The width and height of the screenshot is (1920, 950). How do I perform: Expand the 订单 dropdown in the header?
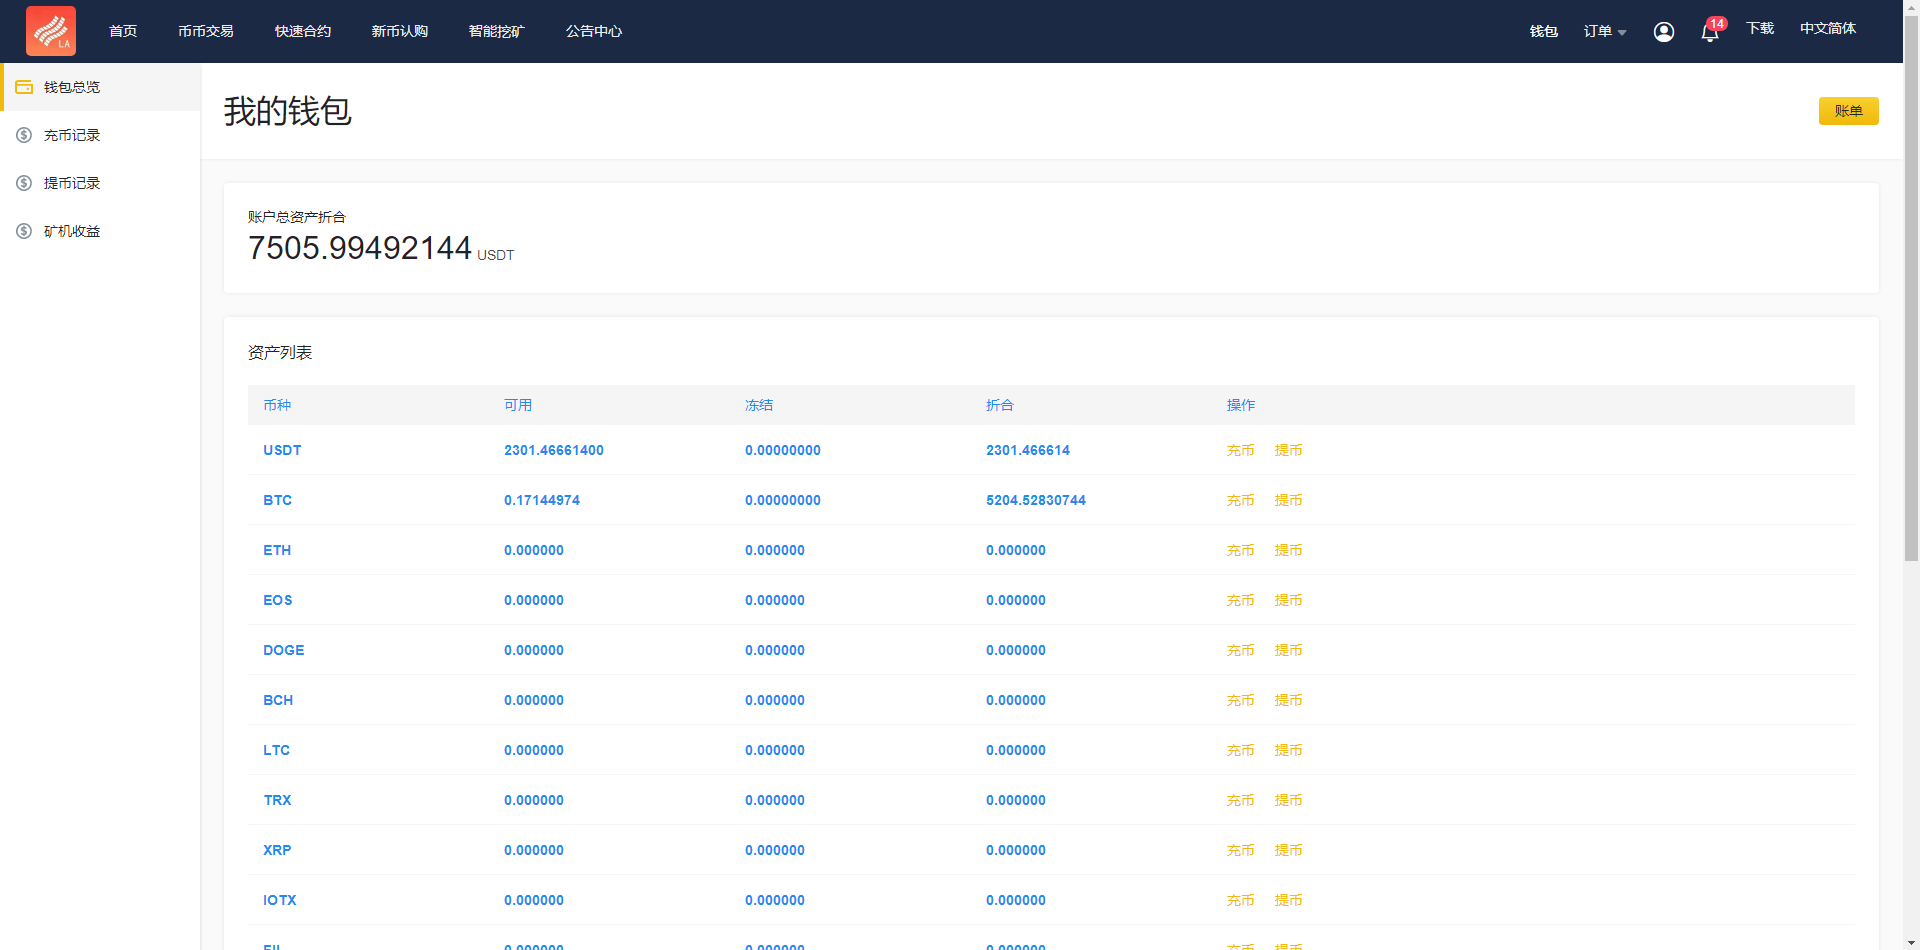(x=1604, y=32)
